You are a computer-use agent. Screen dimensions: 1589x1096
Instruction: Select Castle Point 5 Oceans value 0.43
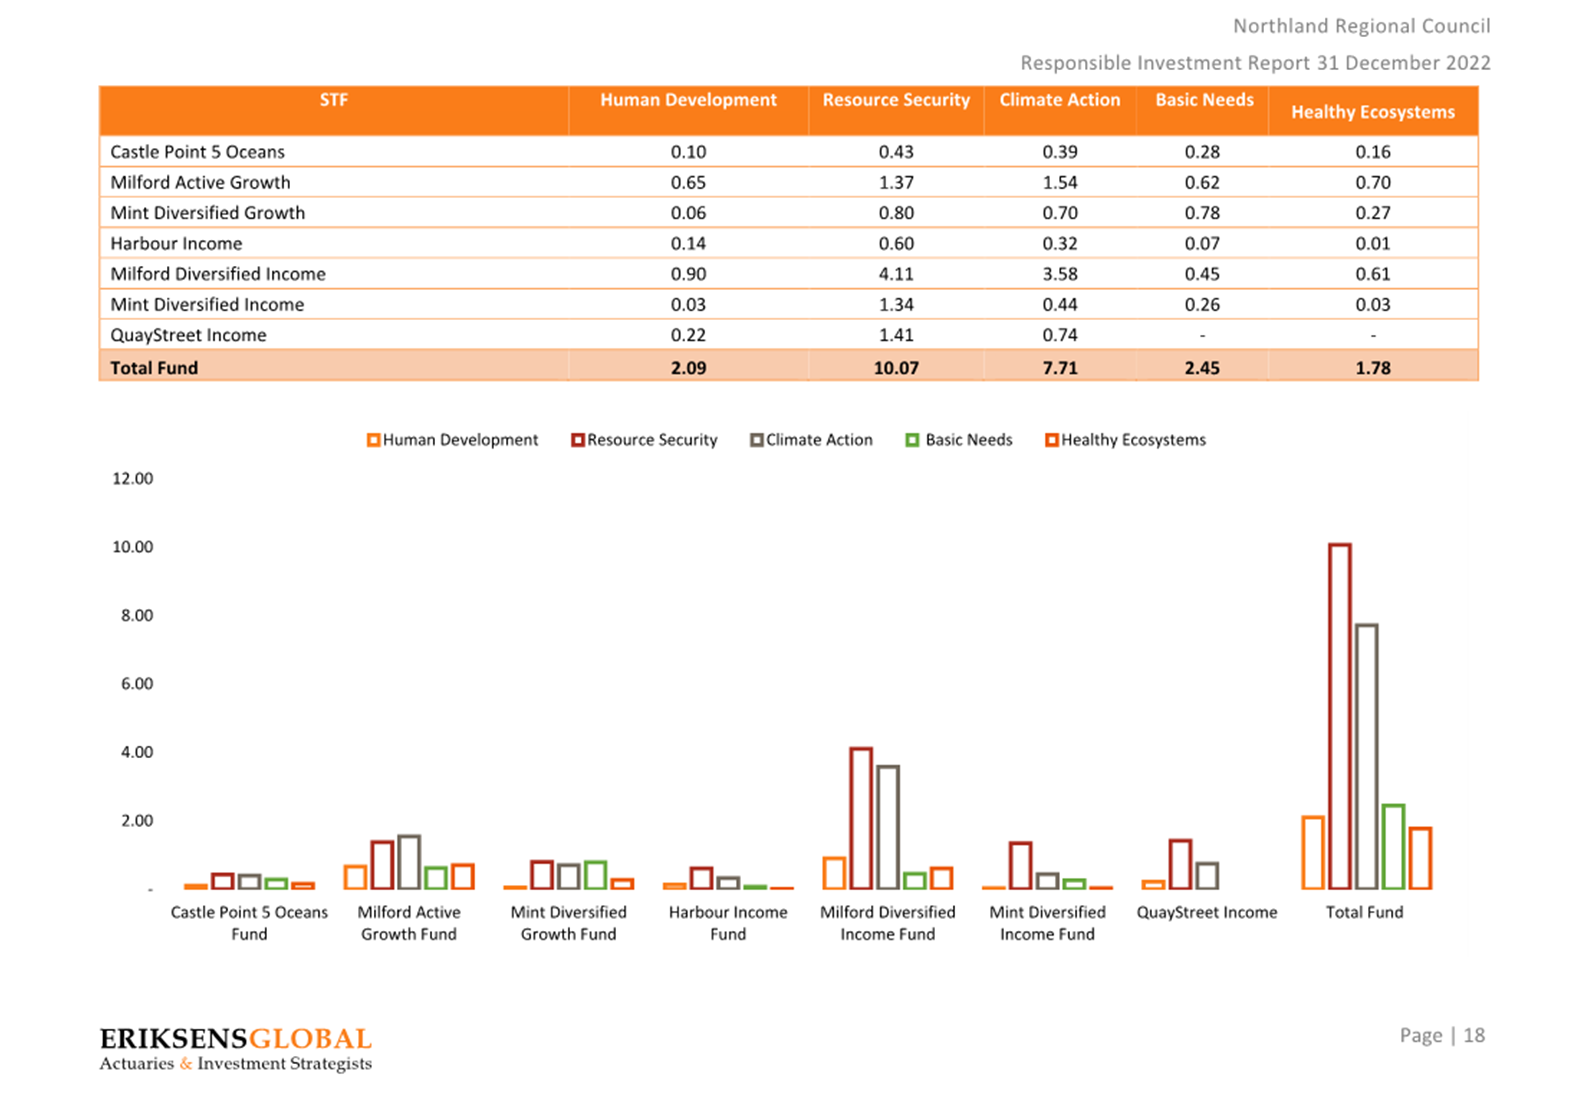tap(896, 152)
